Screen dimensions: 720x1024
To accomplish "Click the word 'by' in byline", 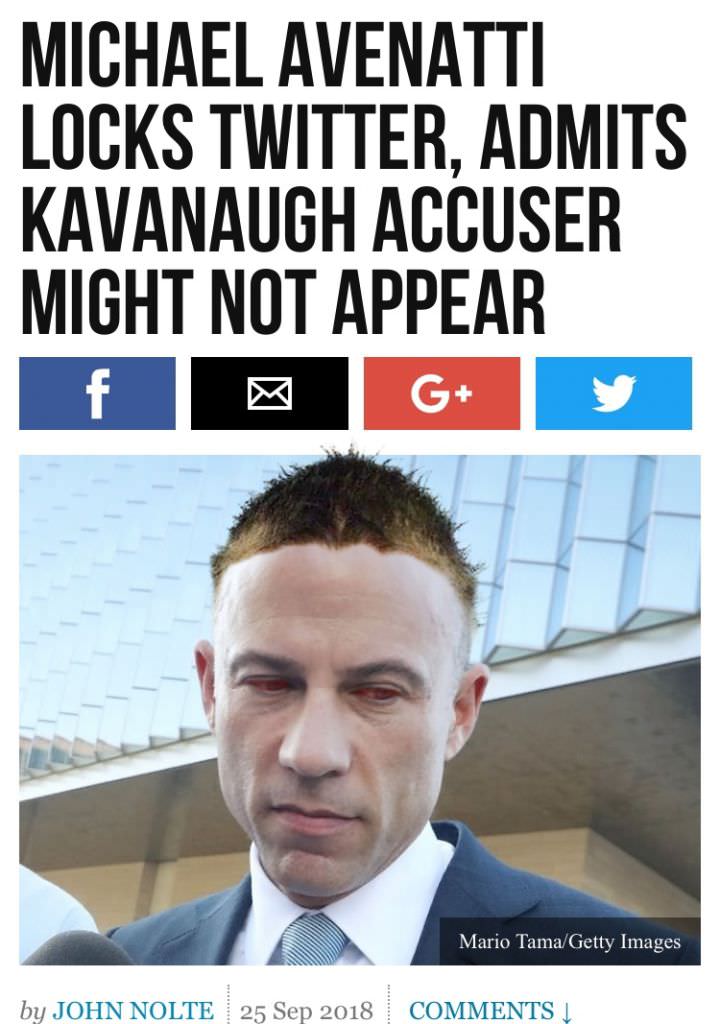I will 33,1011.
